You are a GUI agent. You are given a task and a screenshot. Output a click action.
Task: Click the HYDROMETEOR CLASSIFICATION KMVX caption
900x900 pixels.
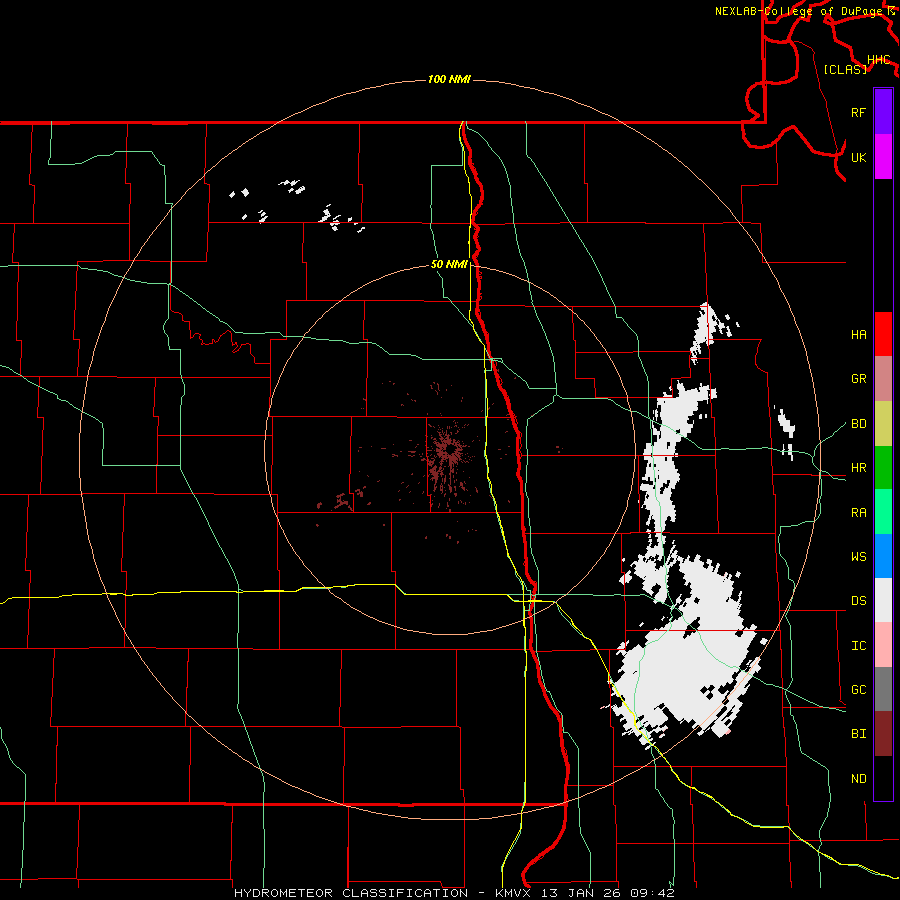(454, 893)
